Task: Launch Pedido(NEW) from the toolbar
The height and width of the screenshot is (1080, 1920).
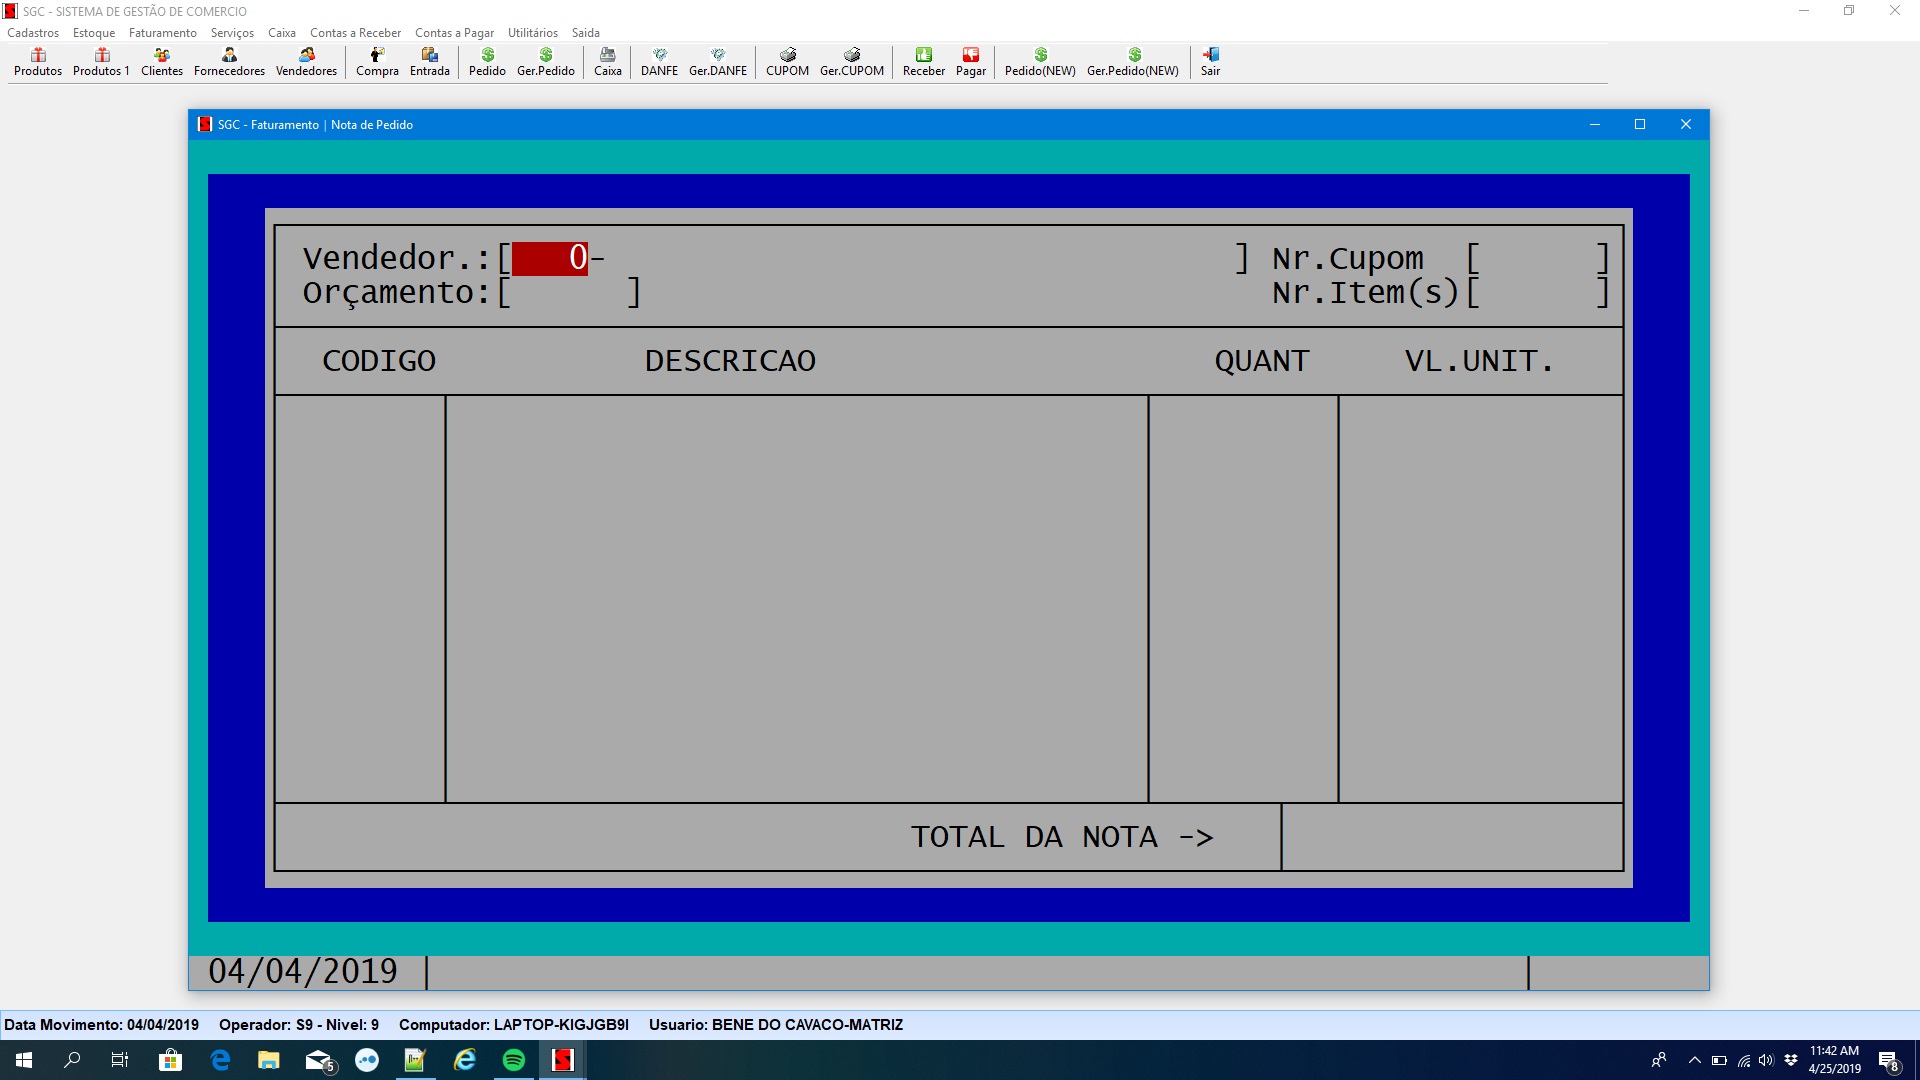Action: [x=1040, y=61]
